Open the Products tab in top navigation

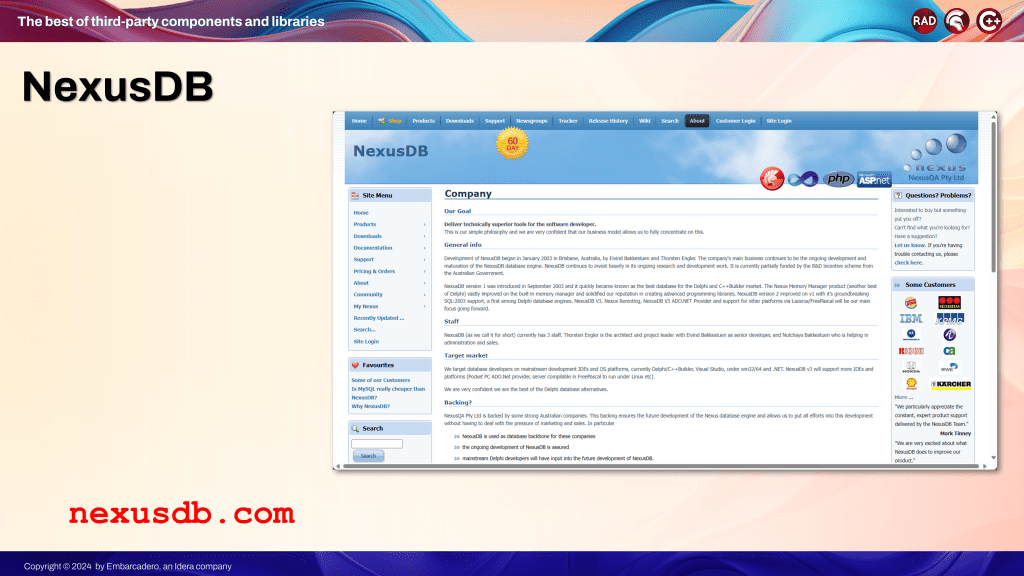click(423, 121)
